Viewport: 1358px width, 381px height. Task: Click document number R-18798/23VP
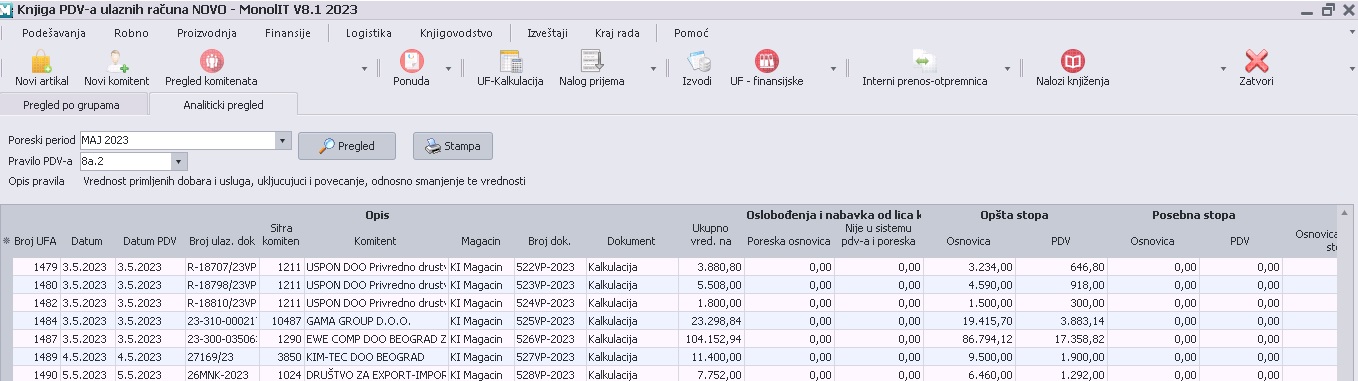(222, 284)
